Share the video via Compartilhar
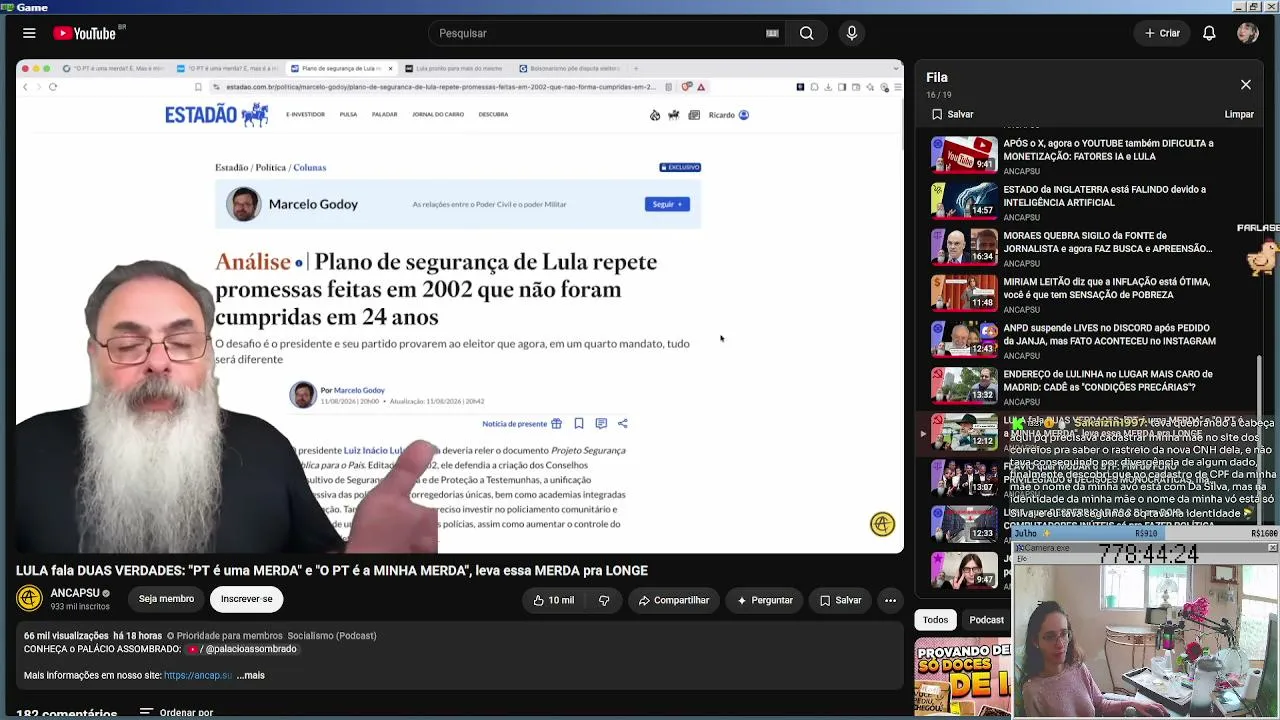This screenshot has width=1280, height=720. tap(674, 600)
